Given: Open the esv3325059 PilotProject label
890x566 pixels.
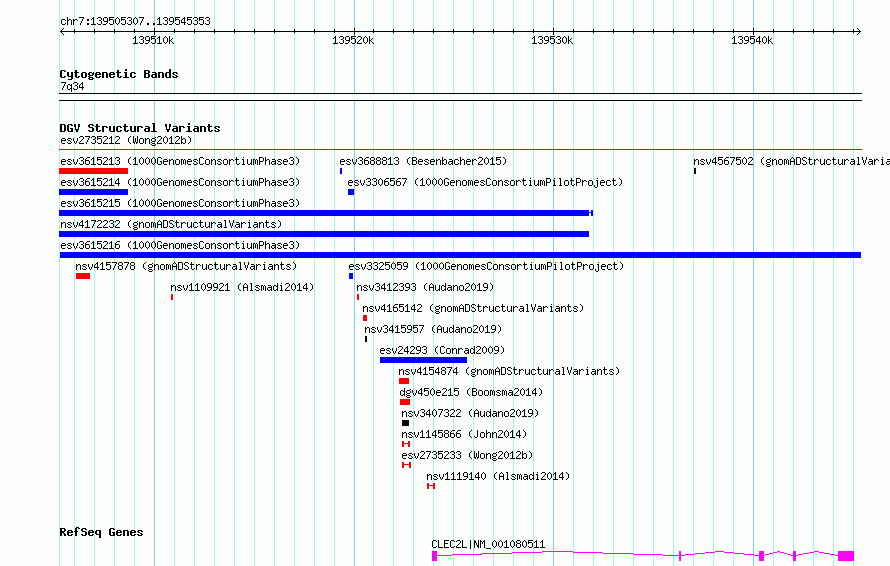Looking at the screenshot, I should pyautogui.click(x=486, y=266).
